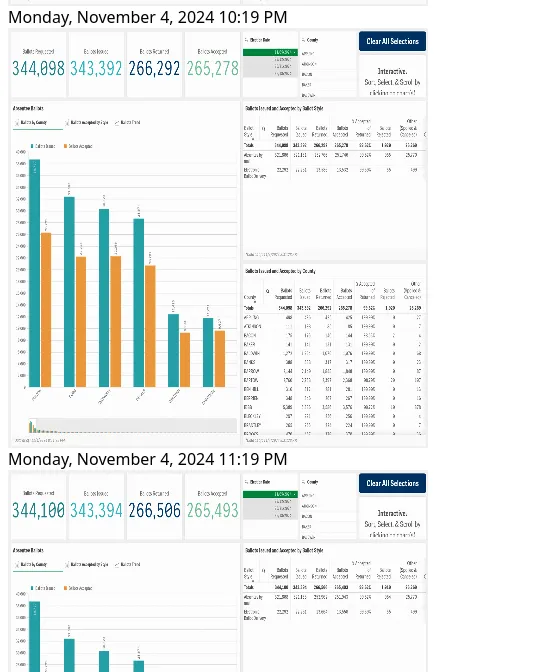This screenshot has width=544, height=672.
Task: Switch to Ballots Trend tab, 11:19 PM chart
Action: click(x=127, y=564)
